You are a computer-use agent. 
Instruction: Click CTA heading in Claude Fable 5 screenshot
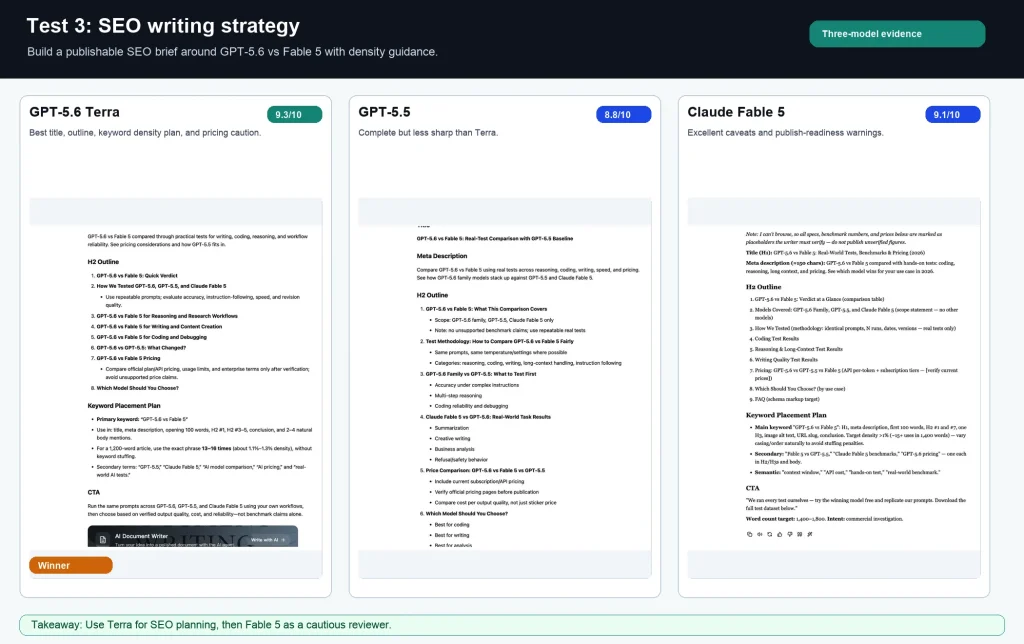tap(752, 488)
